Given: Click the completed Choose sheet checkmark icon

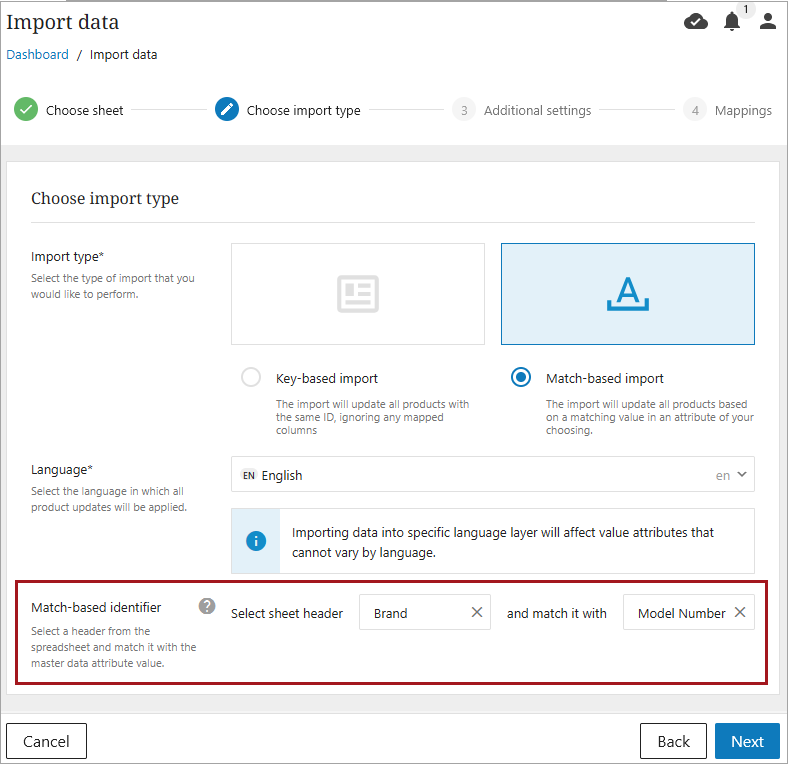Looking at the screenshot, I should [x=26, y=110].
